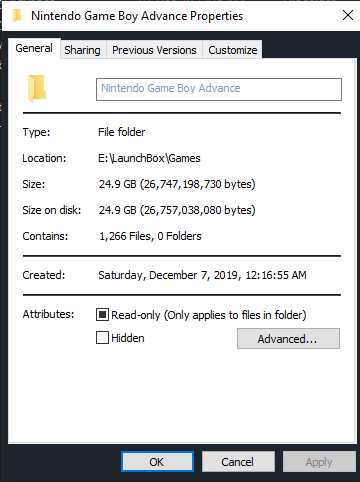
Task: Close the Properties dialog with the X
Action: coord(348,15)
